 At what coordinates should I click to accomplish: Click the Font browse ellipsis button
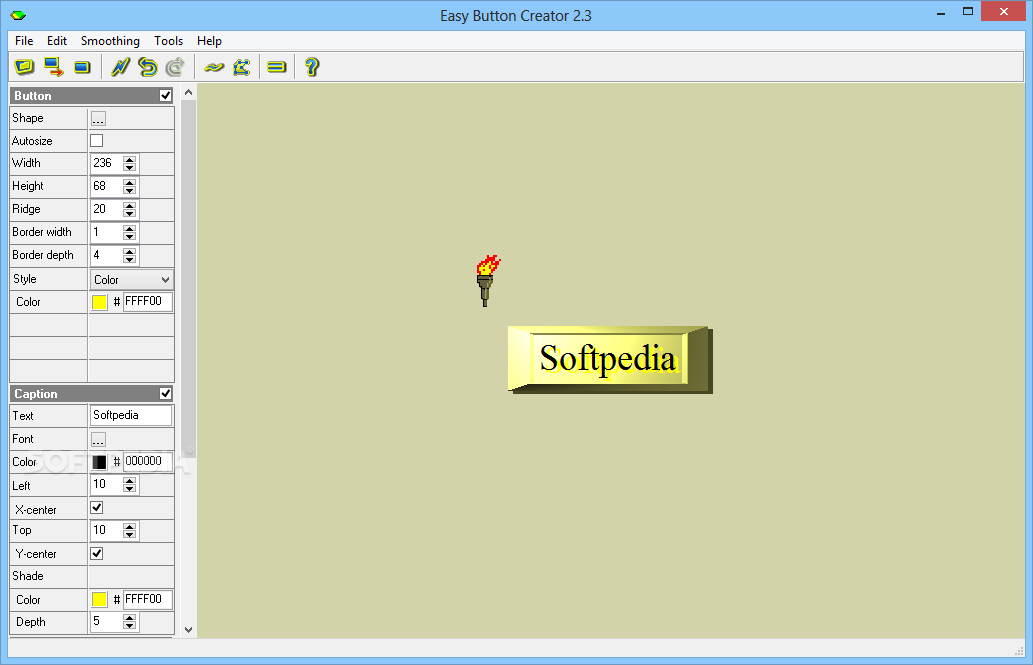(98, 440)
